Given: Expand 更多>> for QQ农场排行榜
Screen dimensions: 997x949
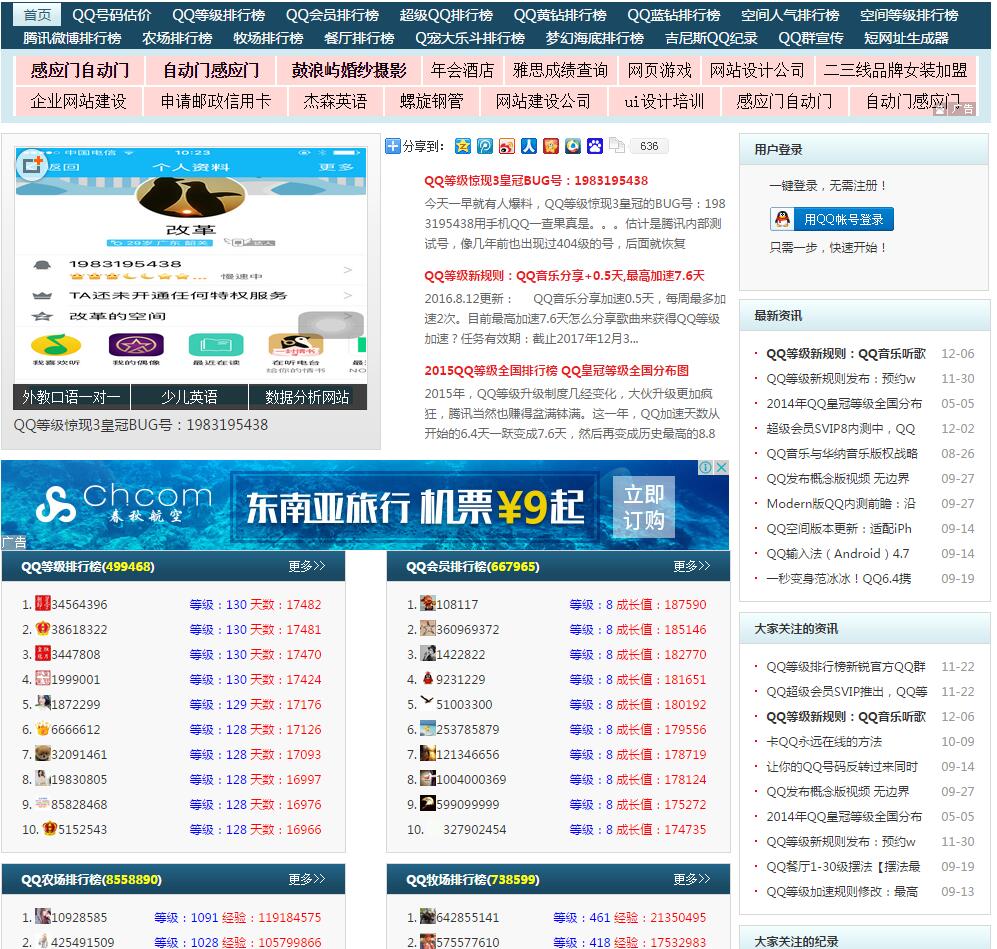Looking at the screenshot, I should (x=307, y=879).
